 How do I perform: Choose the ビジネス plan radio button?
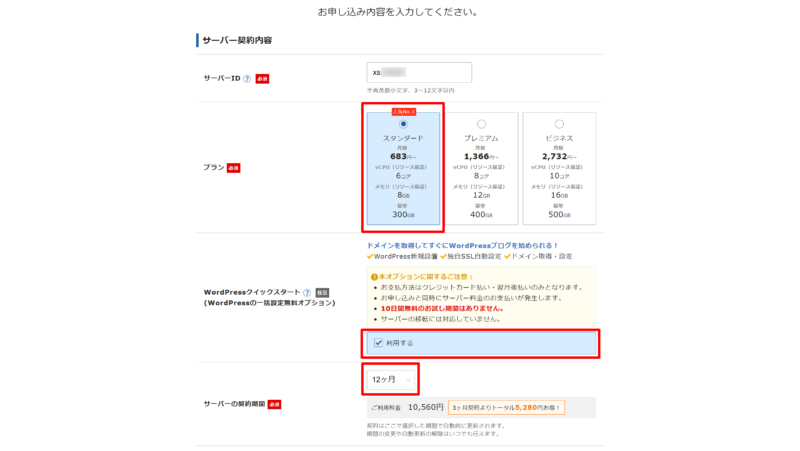(x=559, y=124)
